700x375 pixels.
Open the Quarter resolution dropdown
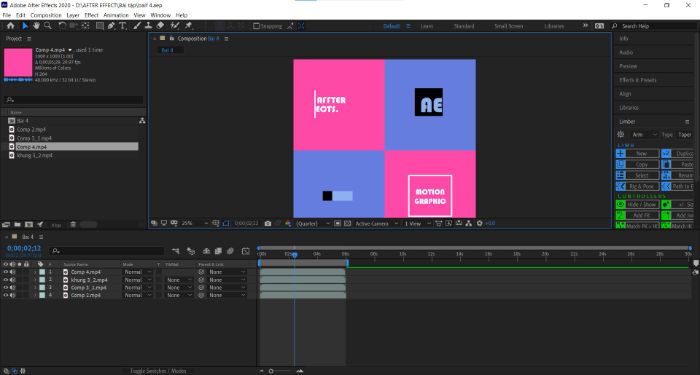tap(313, 223)
